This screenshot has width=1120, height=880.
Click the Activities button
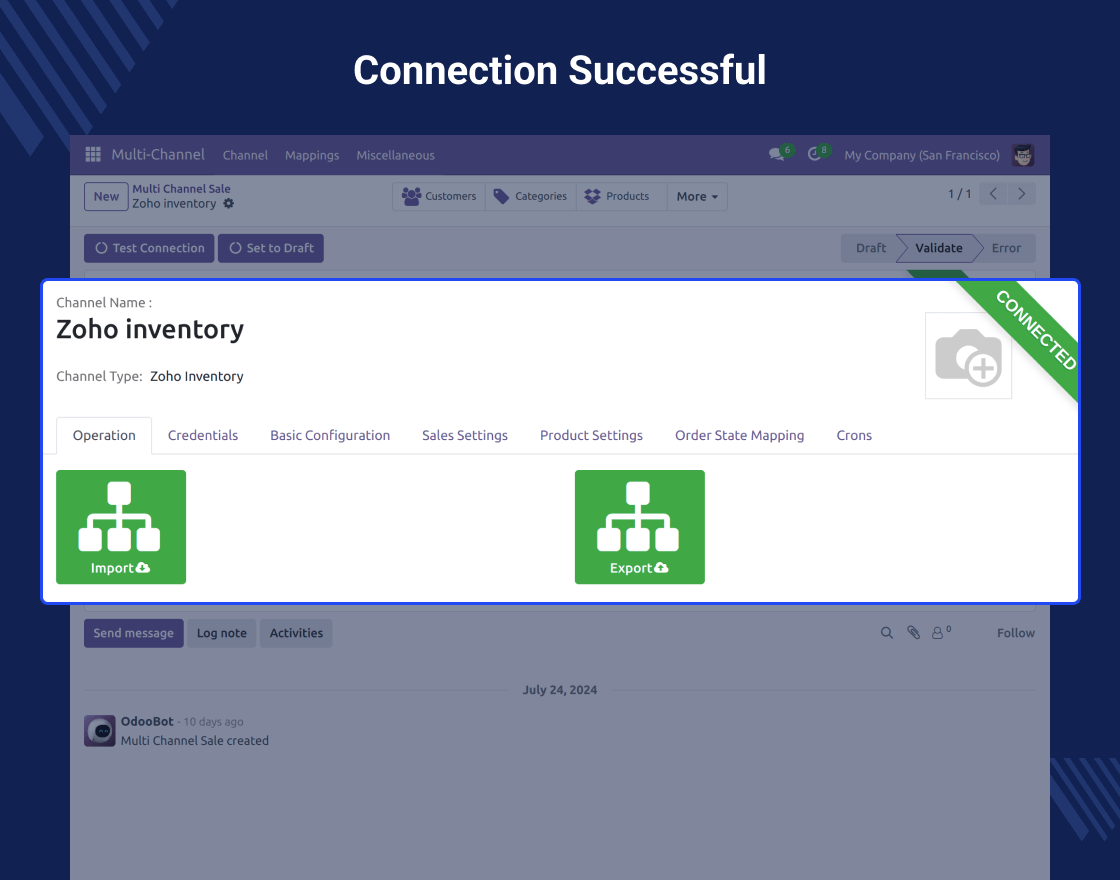[x=296, y=633]
